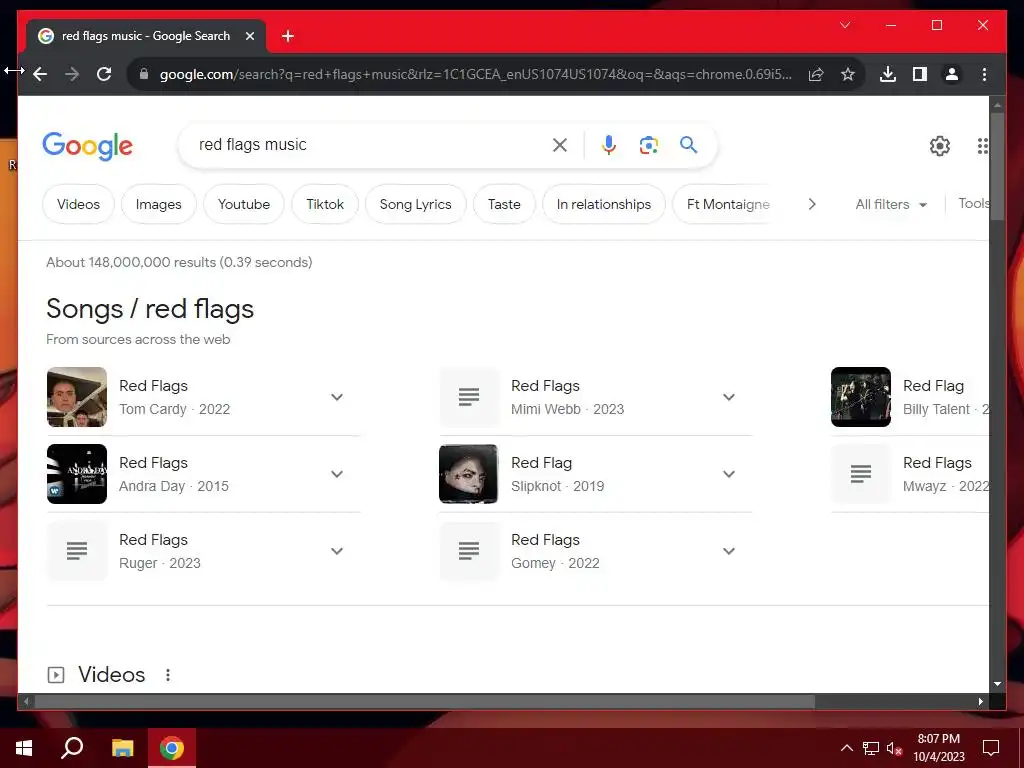Click the vertical scrollbar up arrow

(997, 104)
